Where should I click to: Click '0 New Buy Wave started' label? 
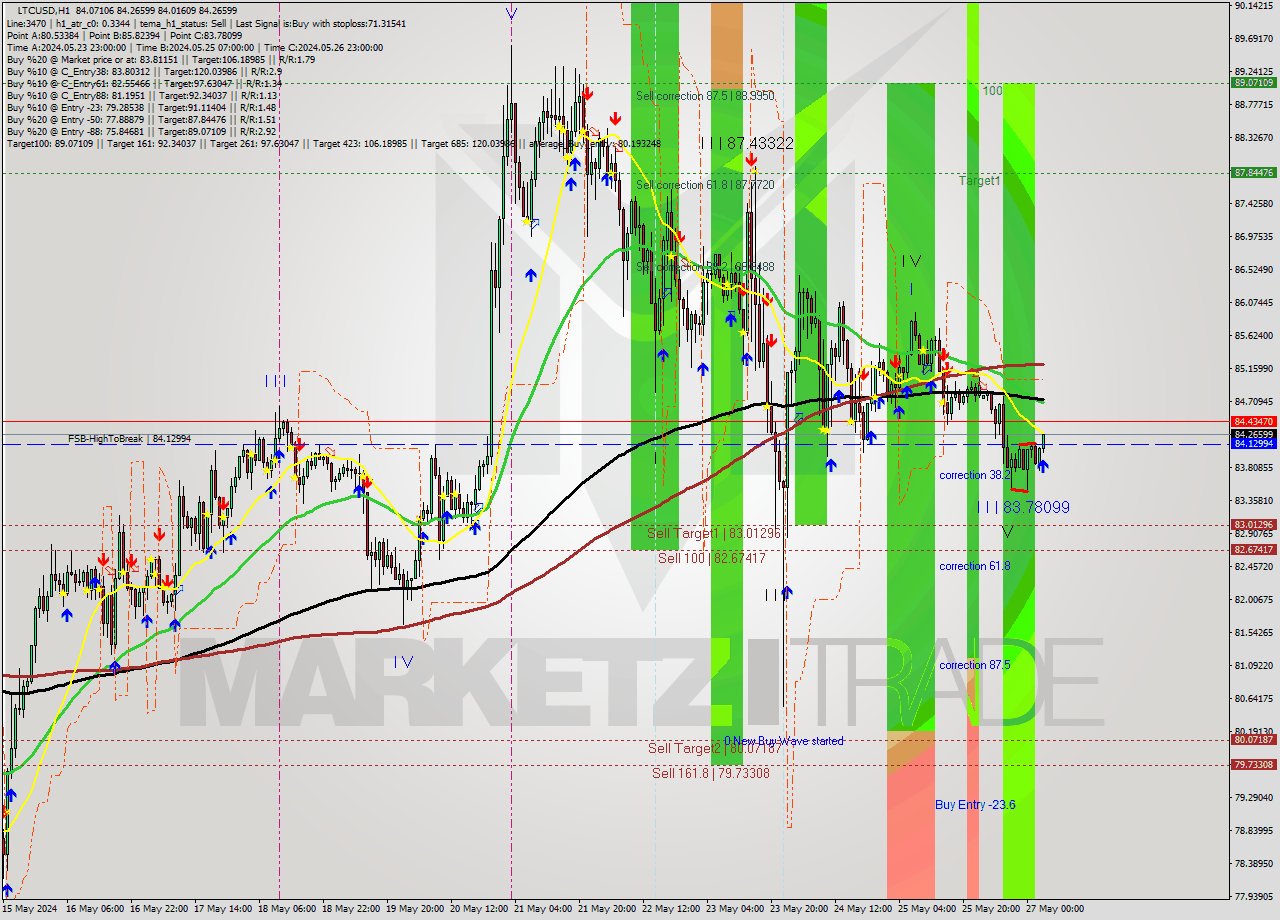784,741
